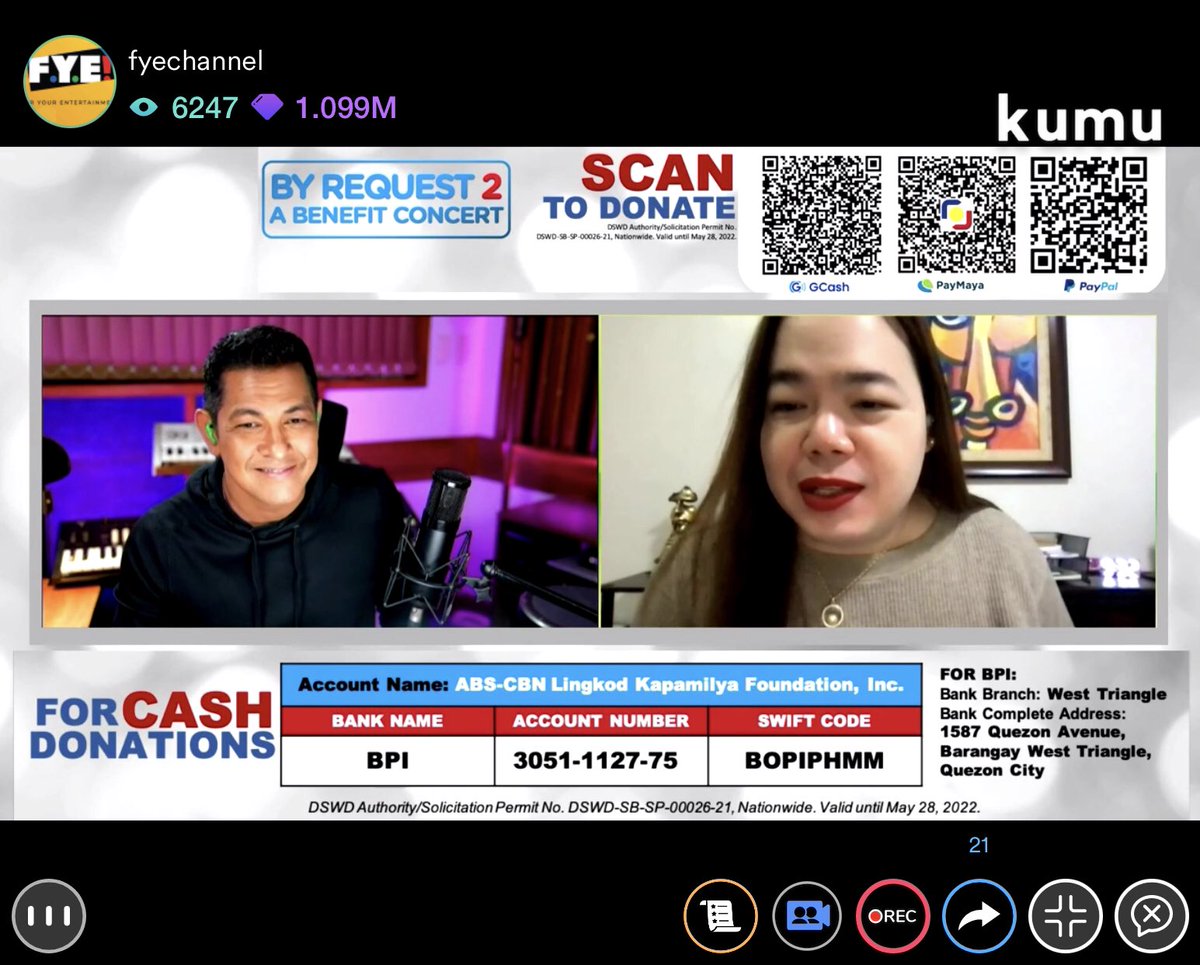
Task: Tap the 1587 Quezon Avenue address line
Action: click(1033, 732)
